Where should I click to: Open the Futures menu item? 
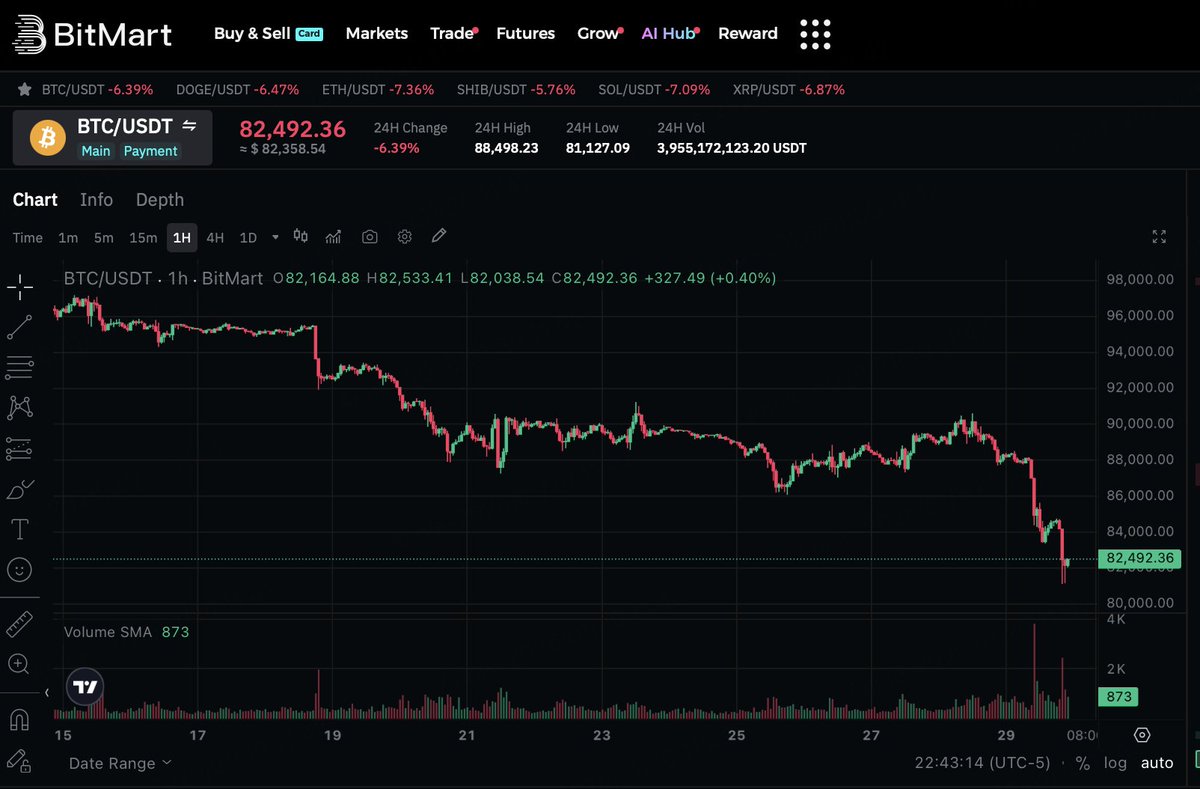click(x=526, y=33)
